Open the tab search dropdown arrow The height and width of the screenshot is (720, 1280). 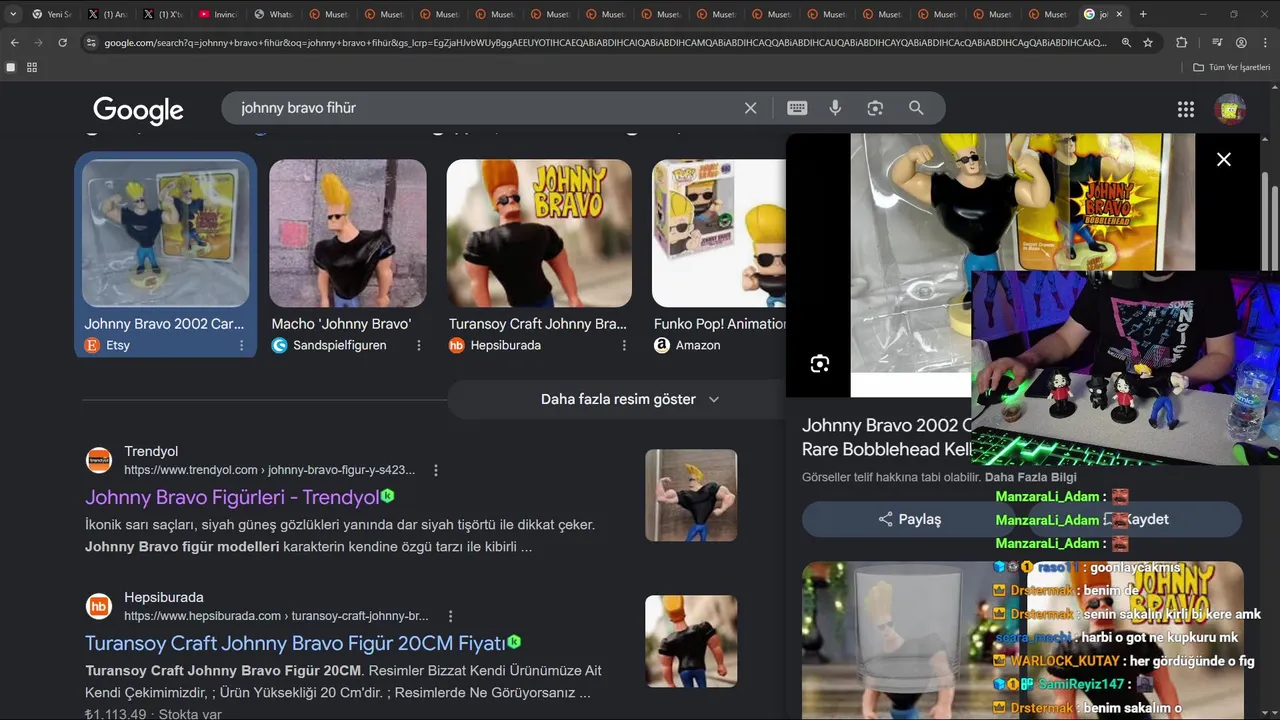click(x=13, y=14)
